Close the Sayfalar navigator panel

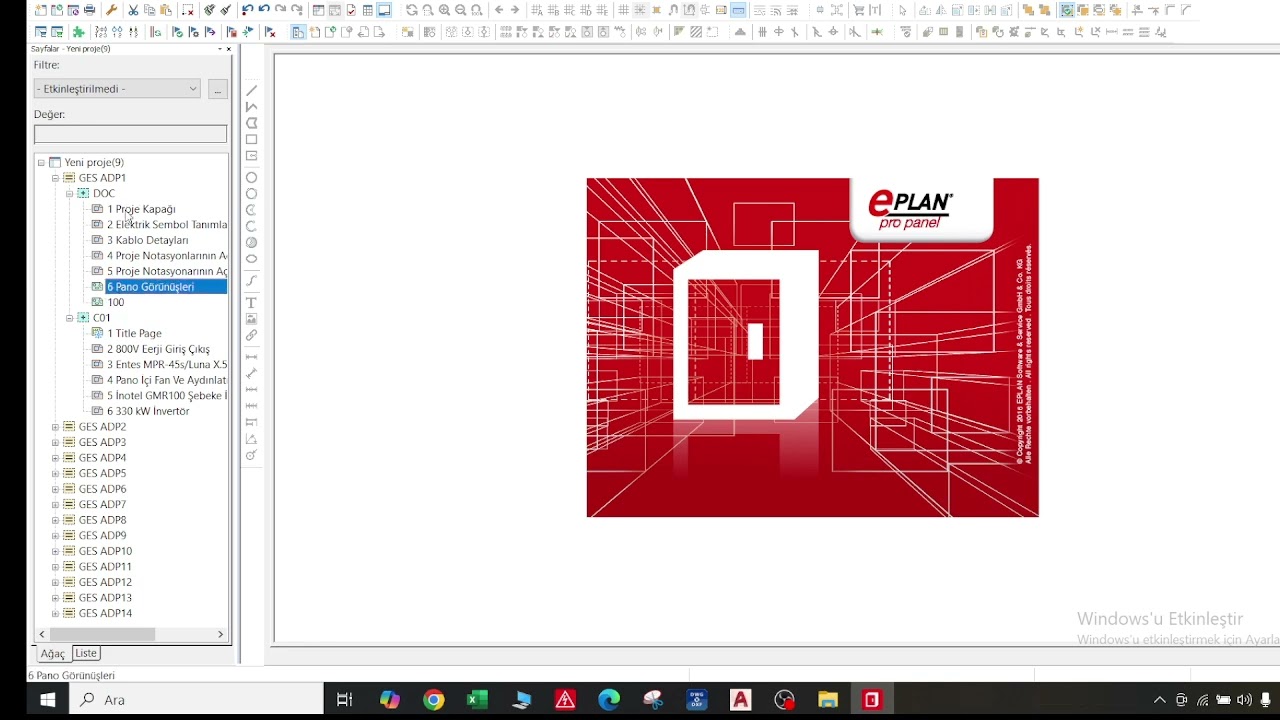point(229,49)
